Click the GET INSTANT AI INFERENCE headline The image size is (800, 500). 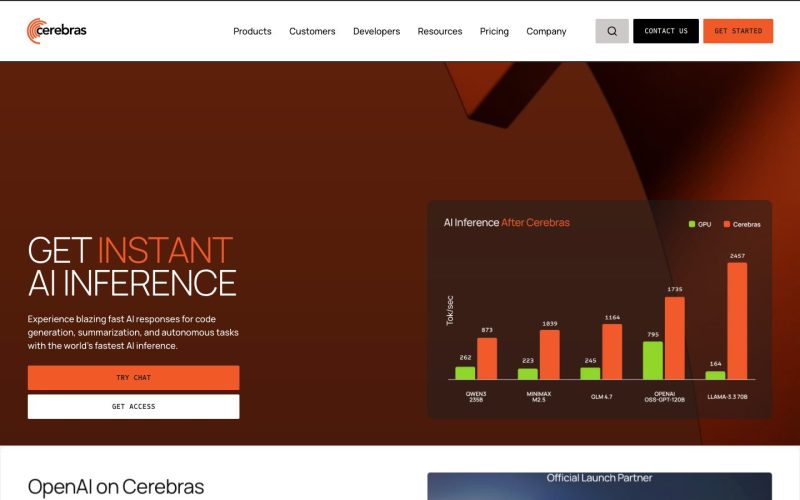132,266
